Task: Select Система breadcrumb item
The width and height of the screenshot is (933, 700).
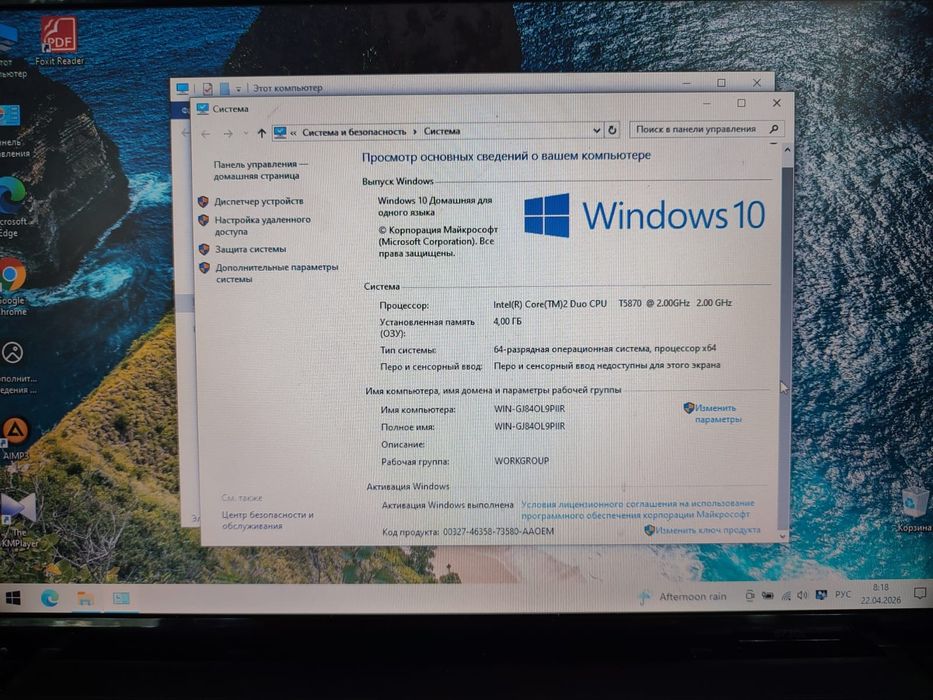Action: click(442, 131)
